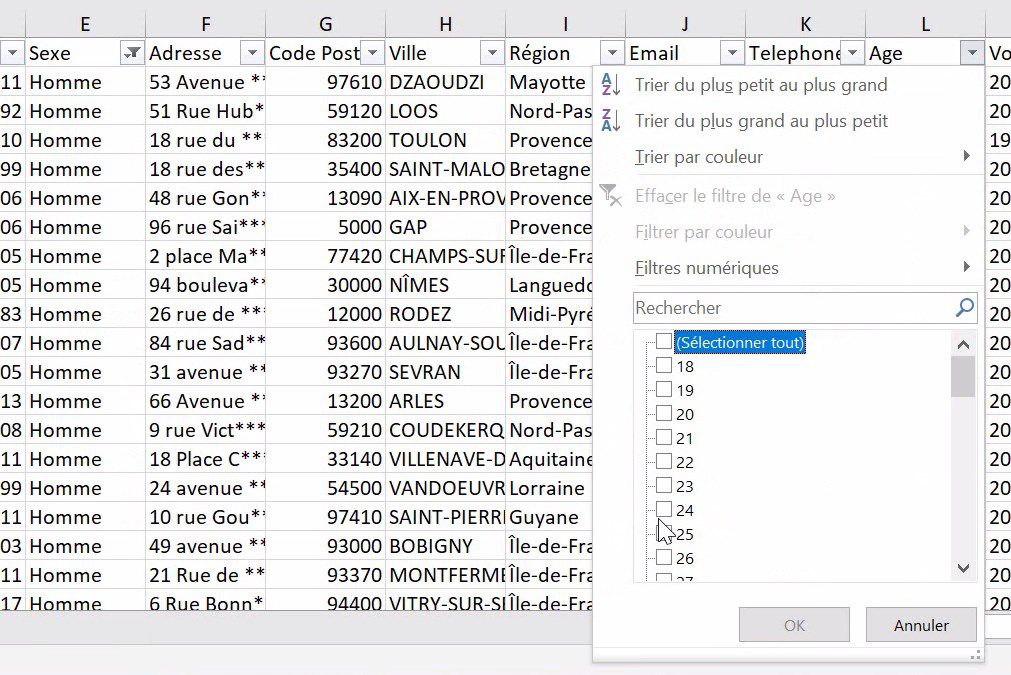Click the scroll-up arrow above the age list
The image size is (1011, 675).
(x=962, y=343)
